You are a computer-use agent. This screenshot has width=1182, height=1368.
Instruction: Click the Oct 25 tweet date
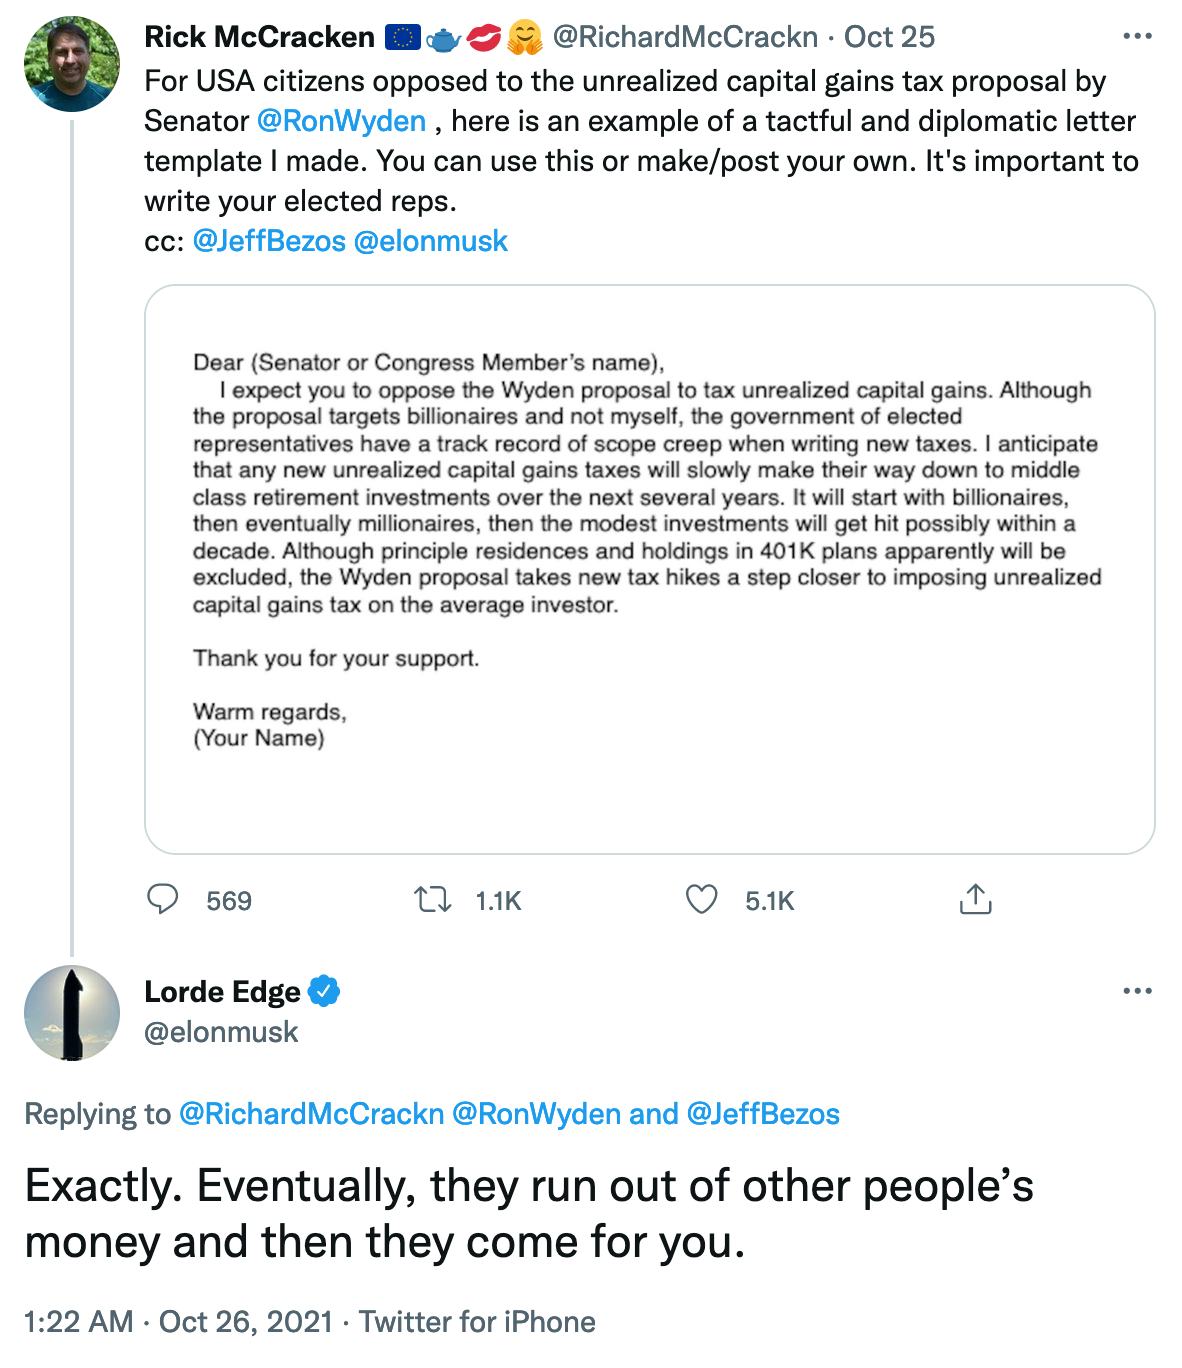tap(889, 37)
